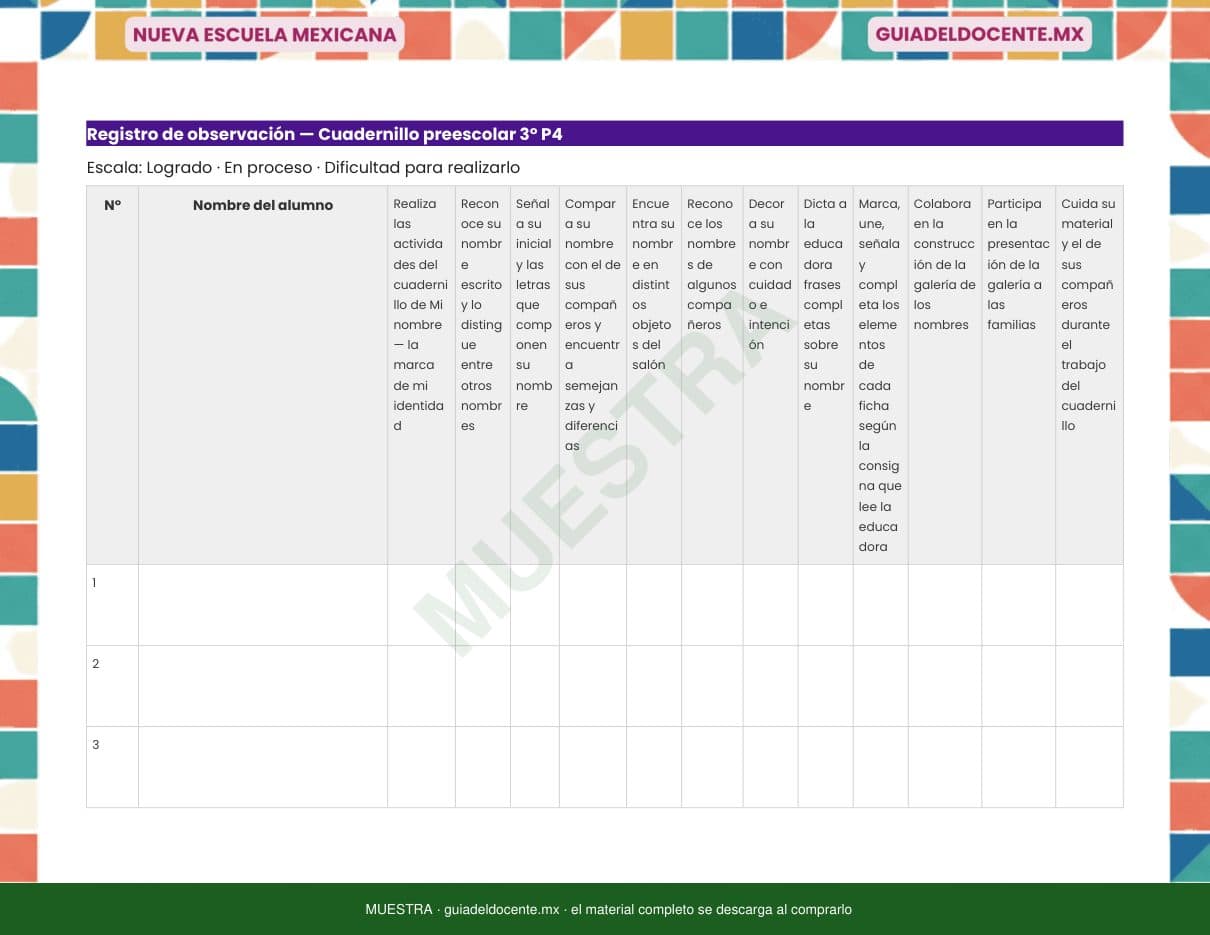Click the student name cell in row 1
The width and height of the screenshot is (1210, 935).
263,605
